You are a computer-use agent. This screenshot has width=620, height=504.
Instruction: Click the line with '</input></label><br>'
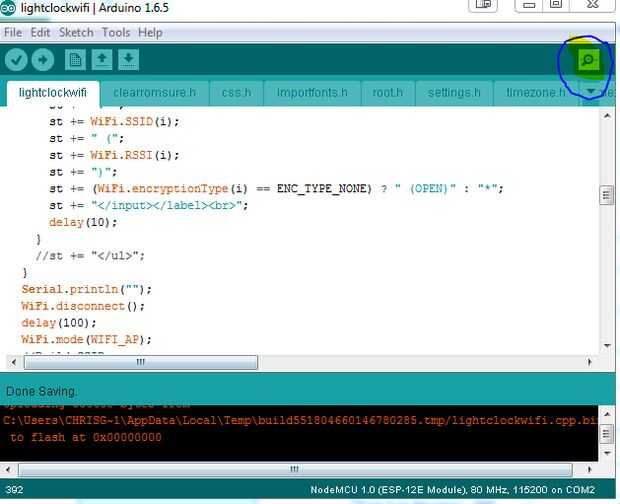(149, 206)
